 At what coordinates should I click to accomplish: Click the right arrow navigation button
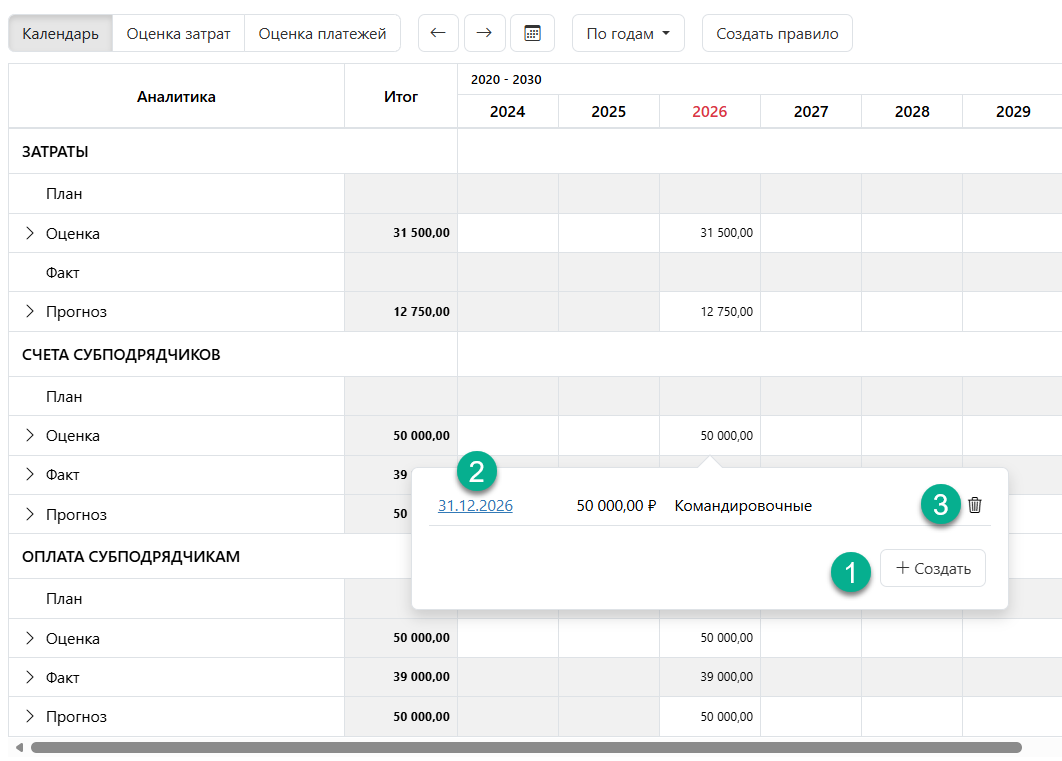coord(484,33)
